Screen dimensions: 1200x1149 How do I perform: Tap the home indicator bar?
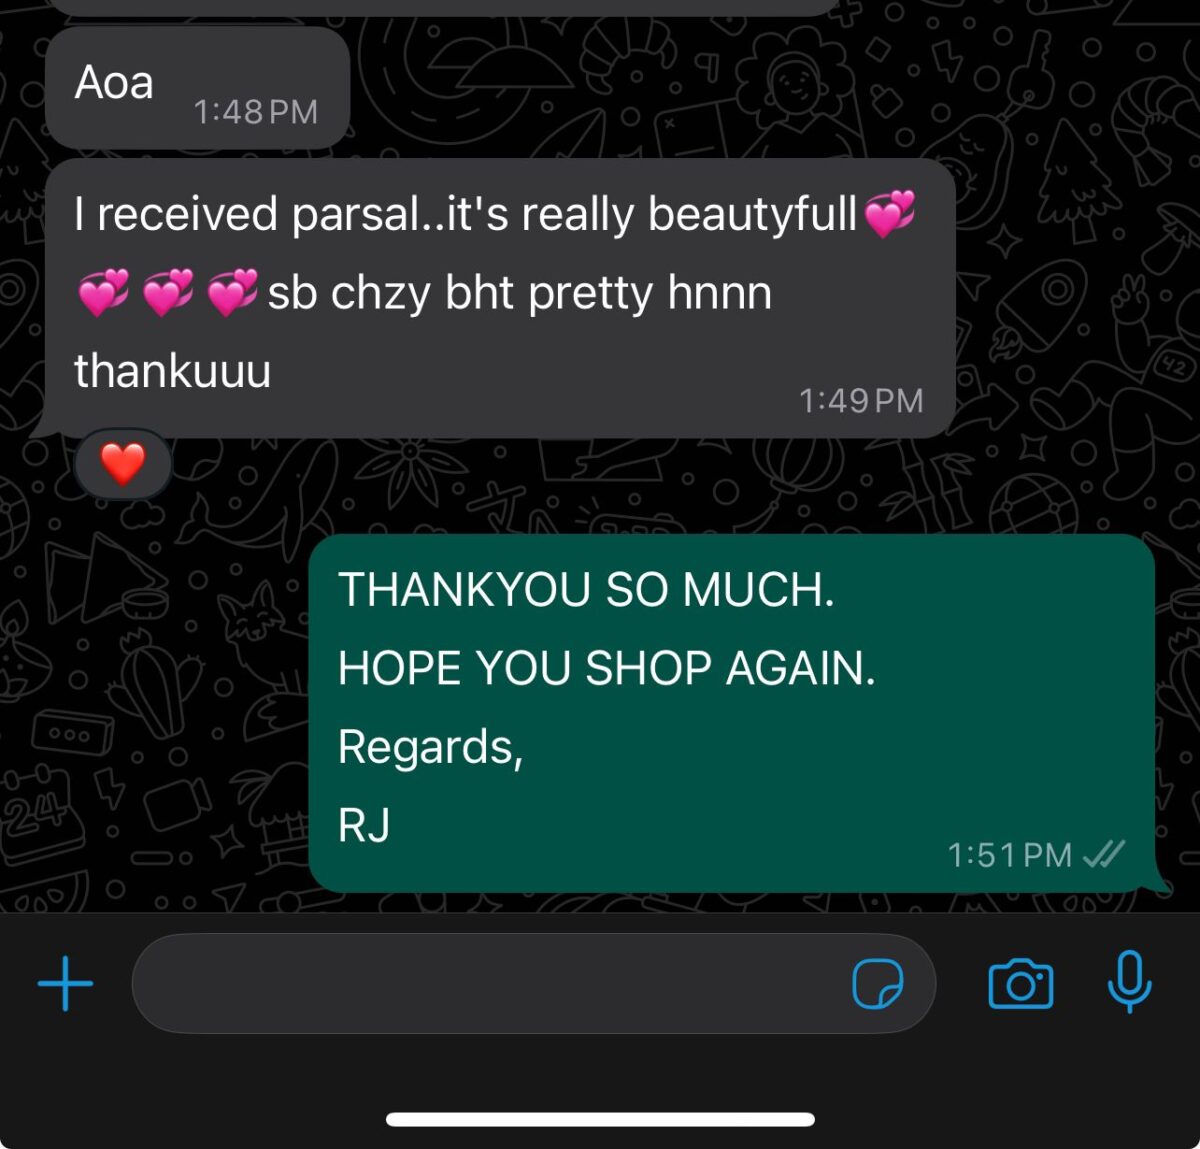point(600,1119)
